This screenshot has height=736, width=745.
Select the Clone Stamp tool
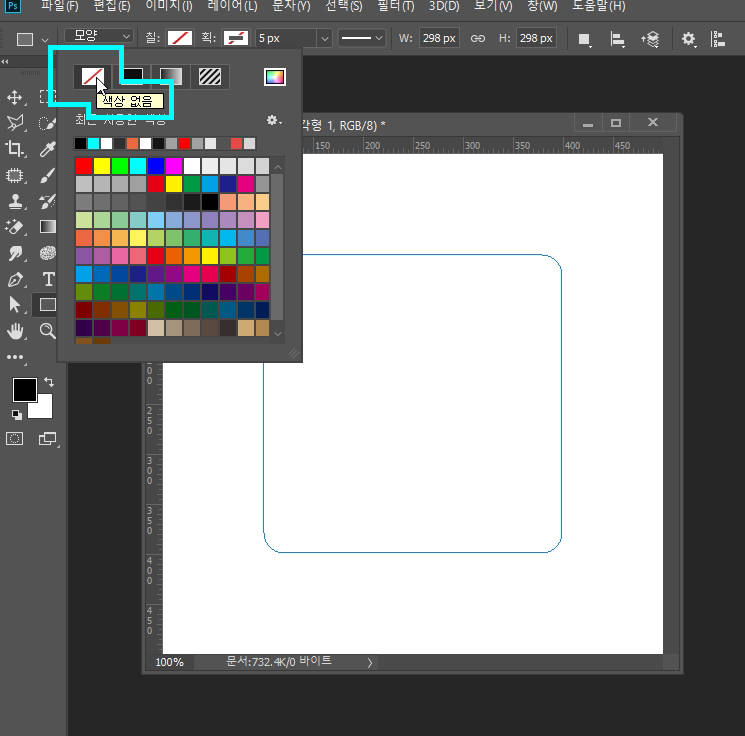point(15,201)
